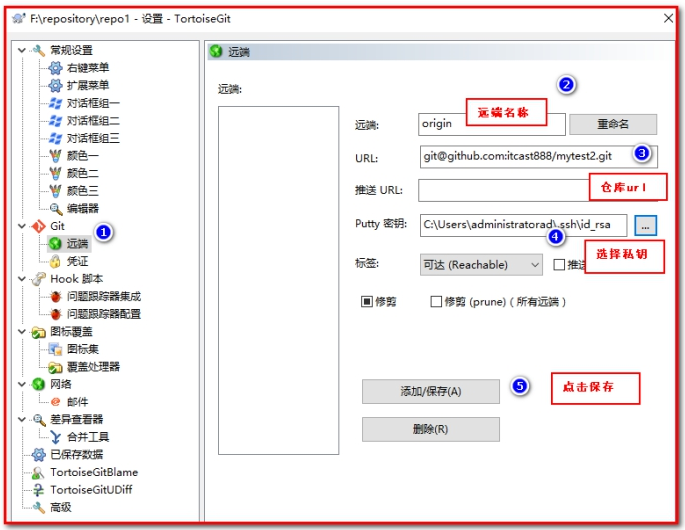Click the 远端 name field containing origin
The image size is (685, 530).
pyautogui.click(x=491, y=124)
